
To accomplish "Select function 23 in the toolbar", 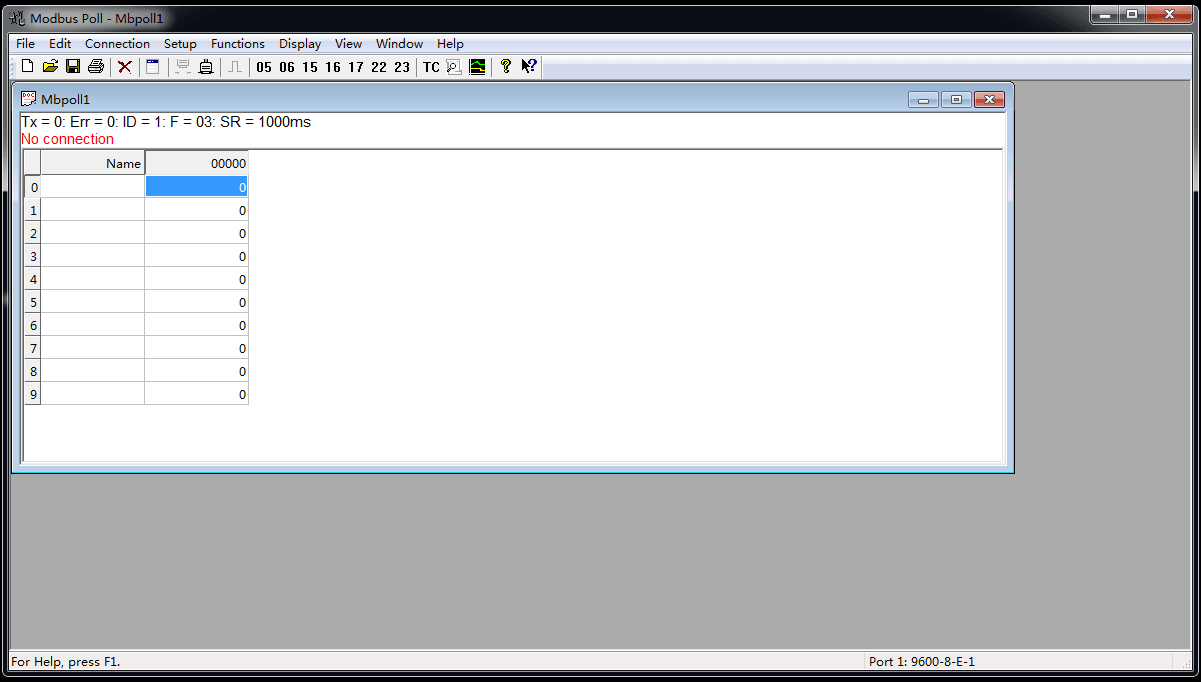I will coord(402,67).
